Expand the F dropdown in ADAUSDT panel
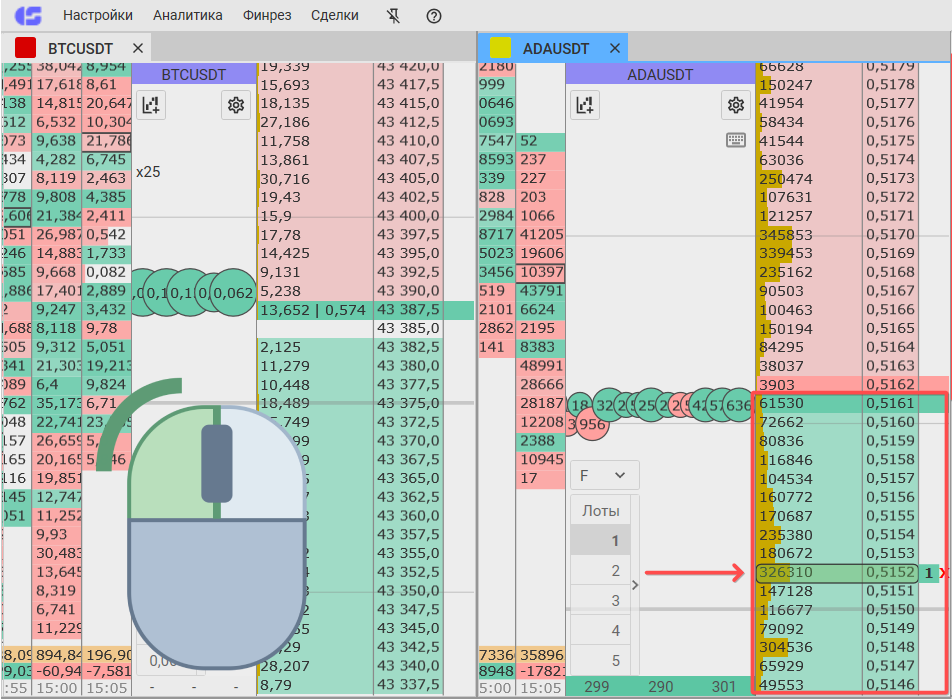Image resolution: width=952 pixels, height=699 pixels. pyautogui.click(x=604, y=475)
